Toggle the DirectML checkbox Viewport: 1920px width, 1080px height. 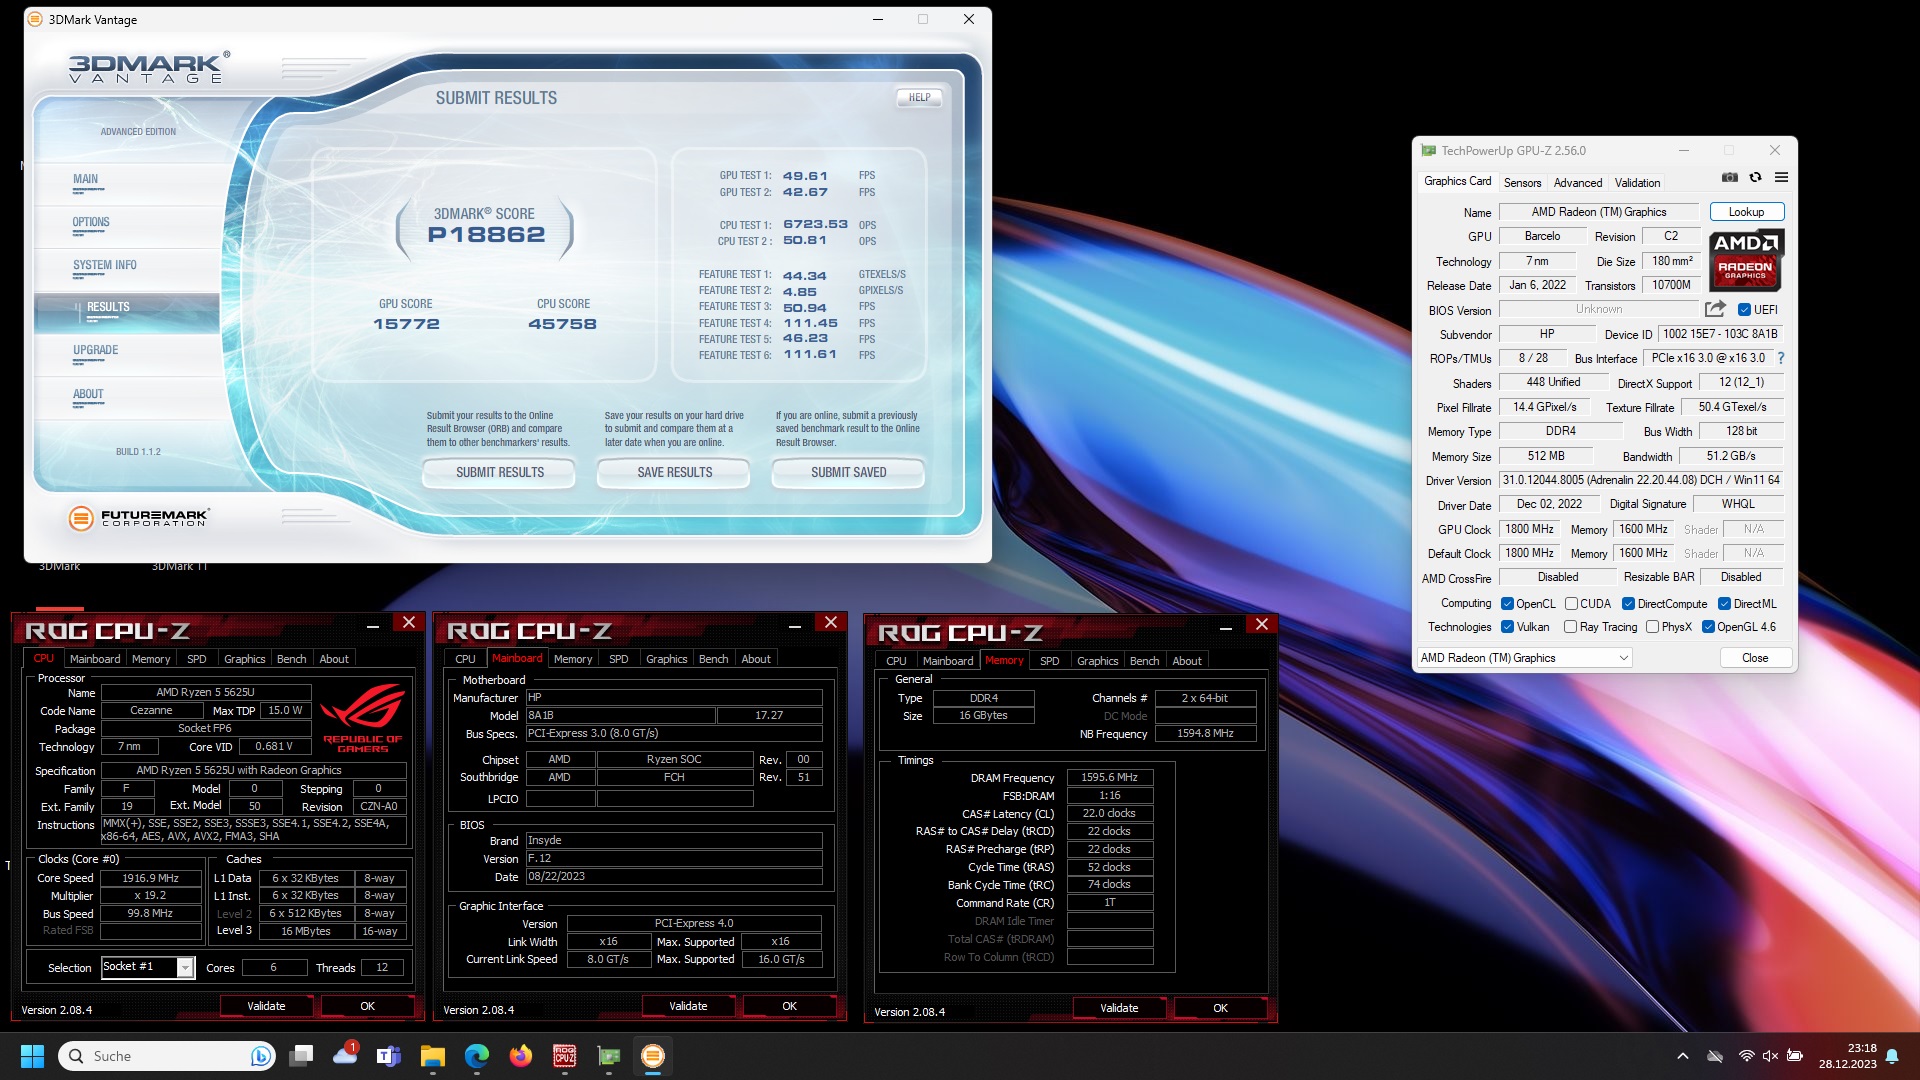pyautogui.click(x=1724, y=604)
